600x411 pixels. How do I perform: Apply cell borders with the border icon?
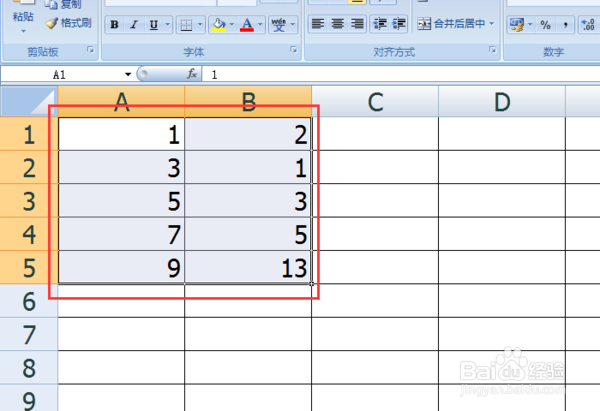186,25
